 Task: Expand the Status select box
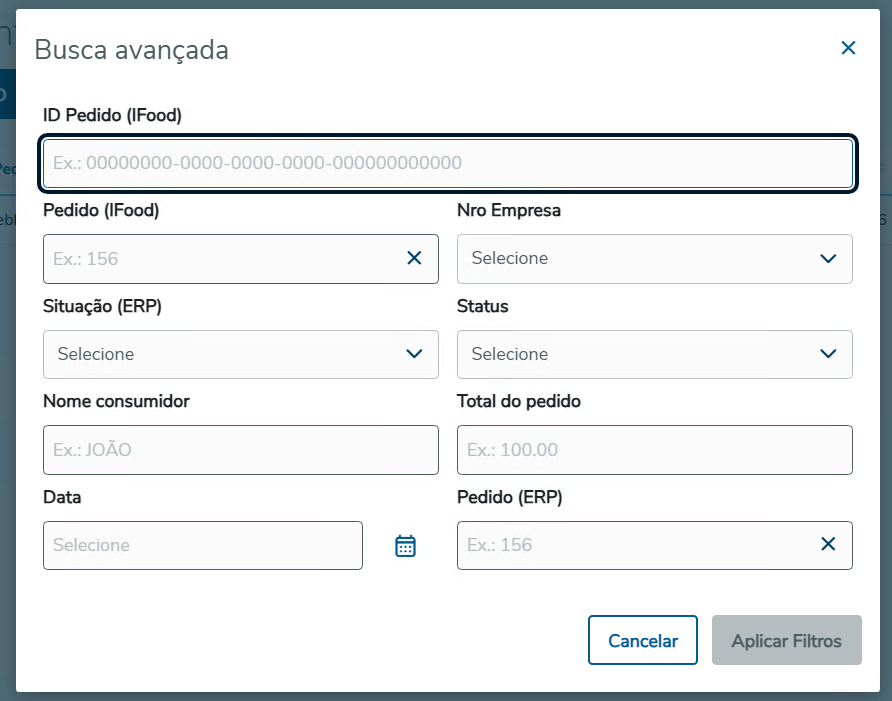tap(654, 354)
